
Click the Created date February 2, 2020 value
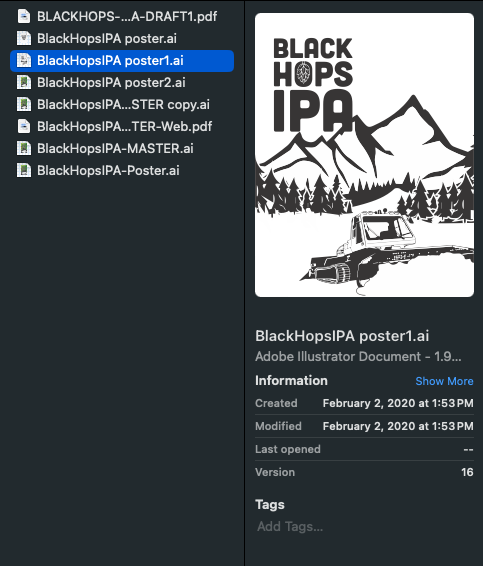coord(398,403)
